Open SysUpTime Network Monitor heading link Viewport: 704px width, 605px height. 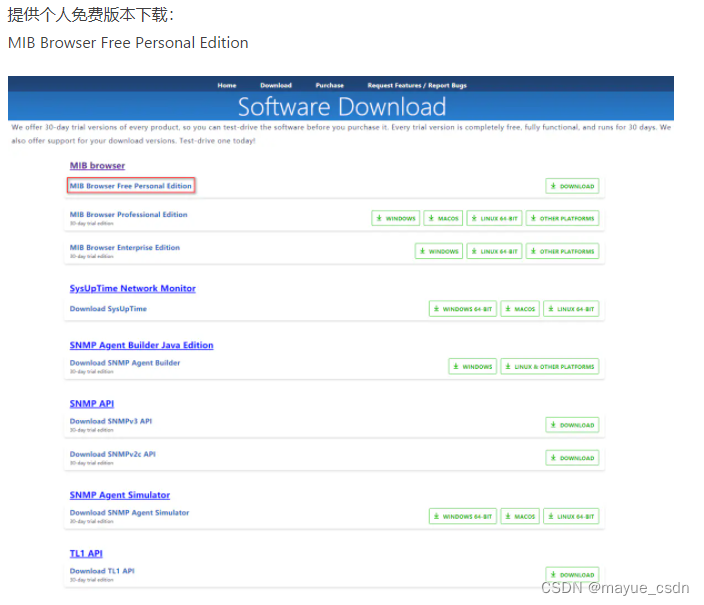(132, 288)
